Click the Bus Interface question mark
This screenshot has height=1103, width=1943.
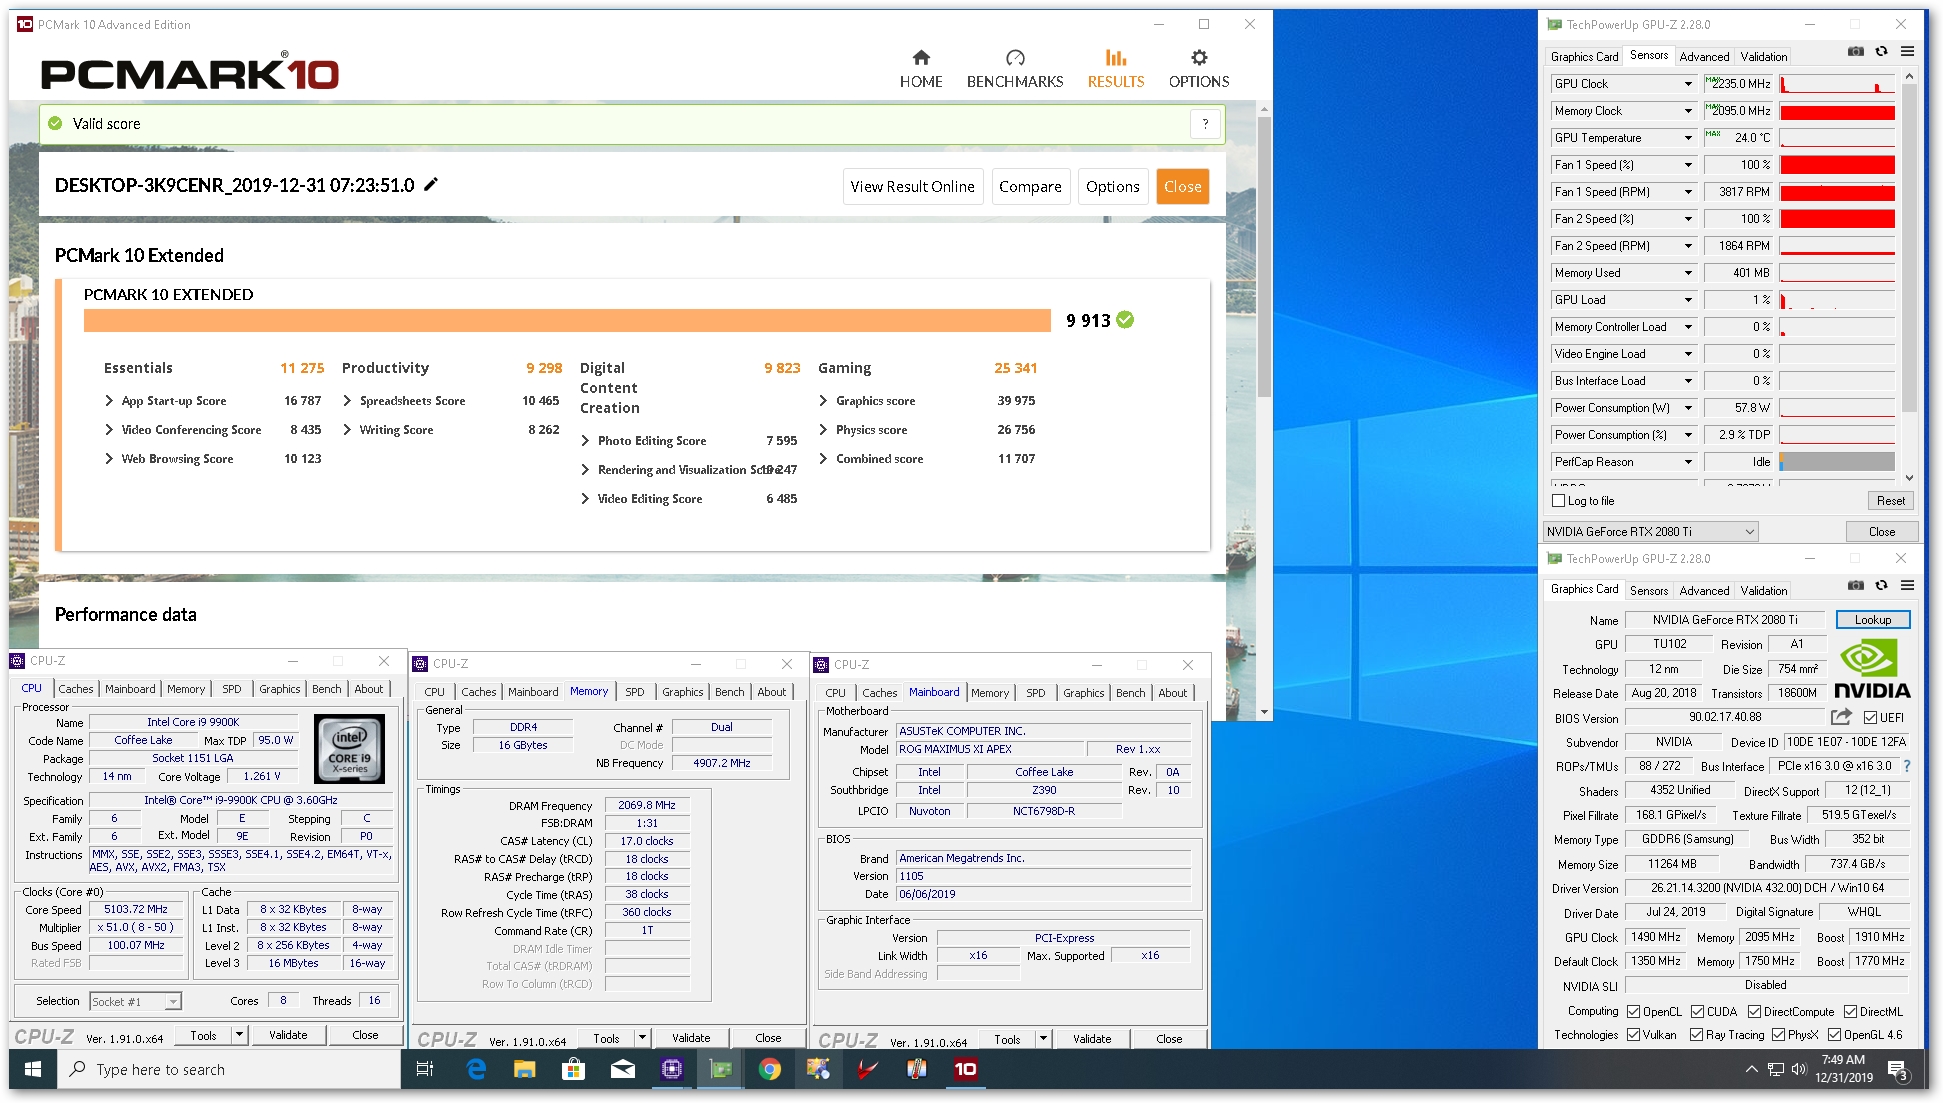[1907, 766]
